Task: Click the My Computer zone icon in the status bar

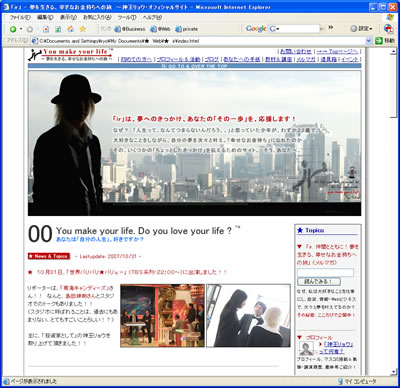Action: (340, 381)
